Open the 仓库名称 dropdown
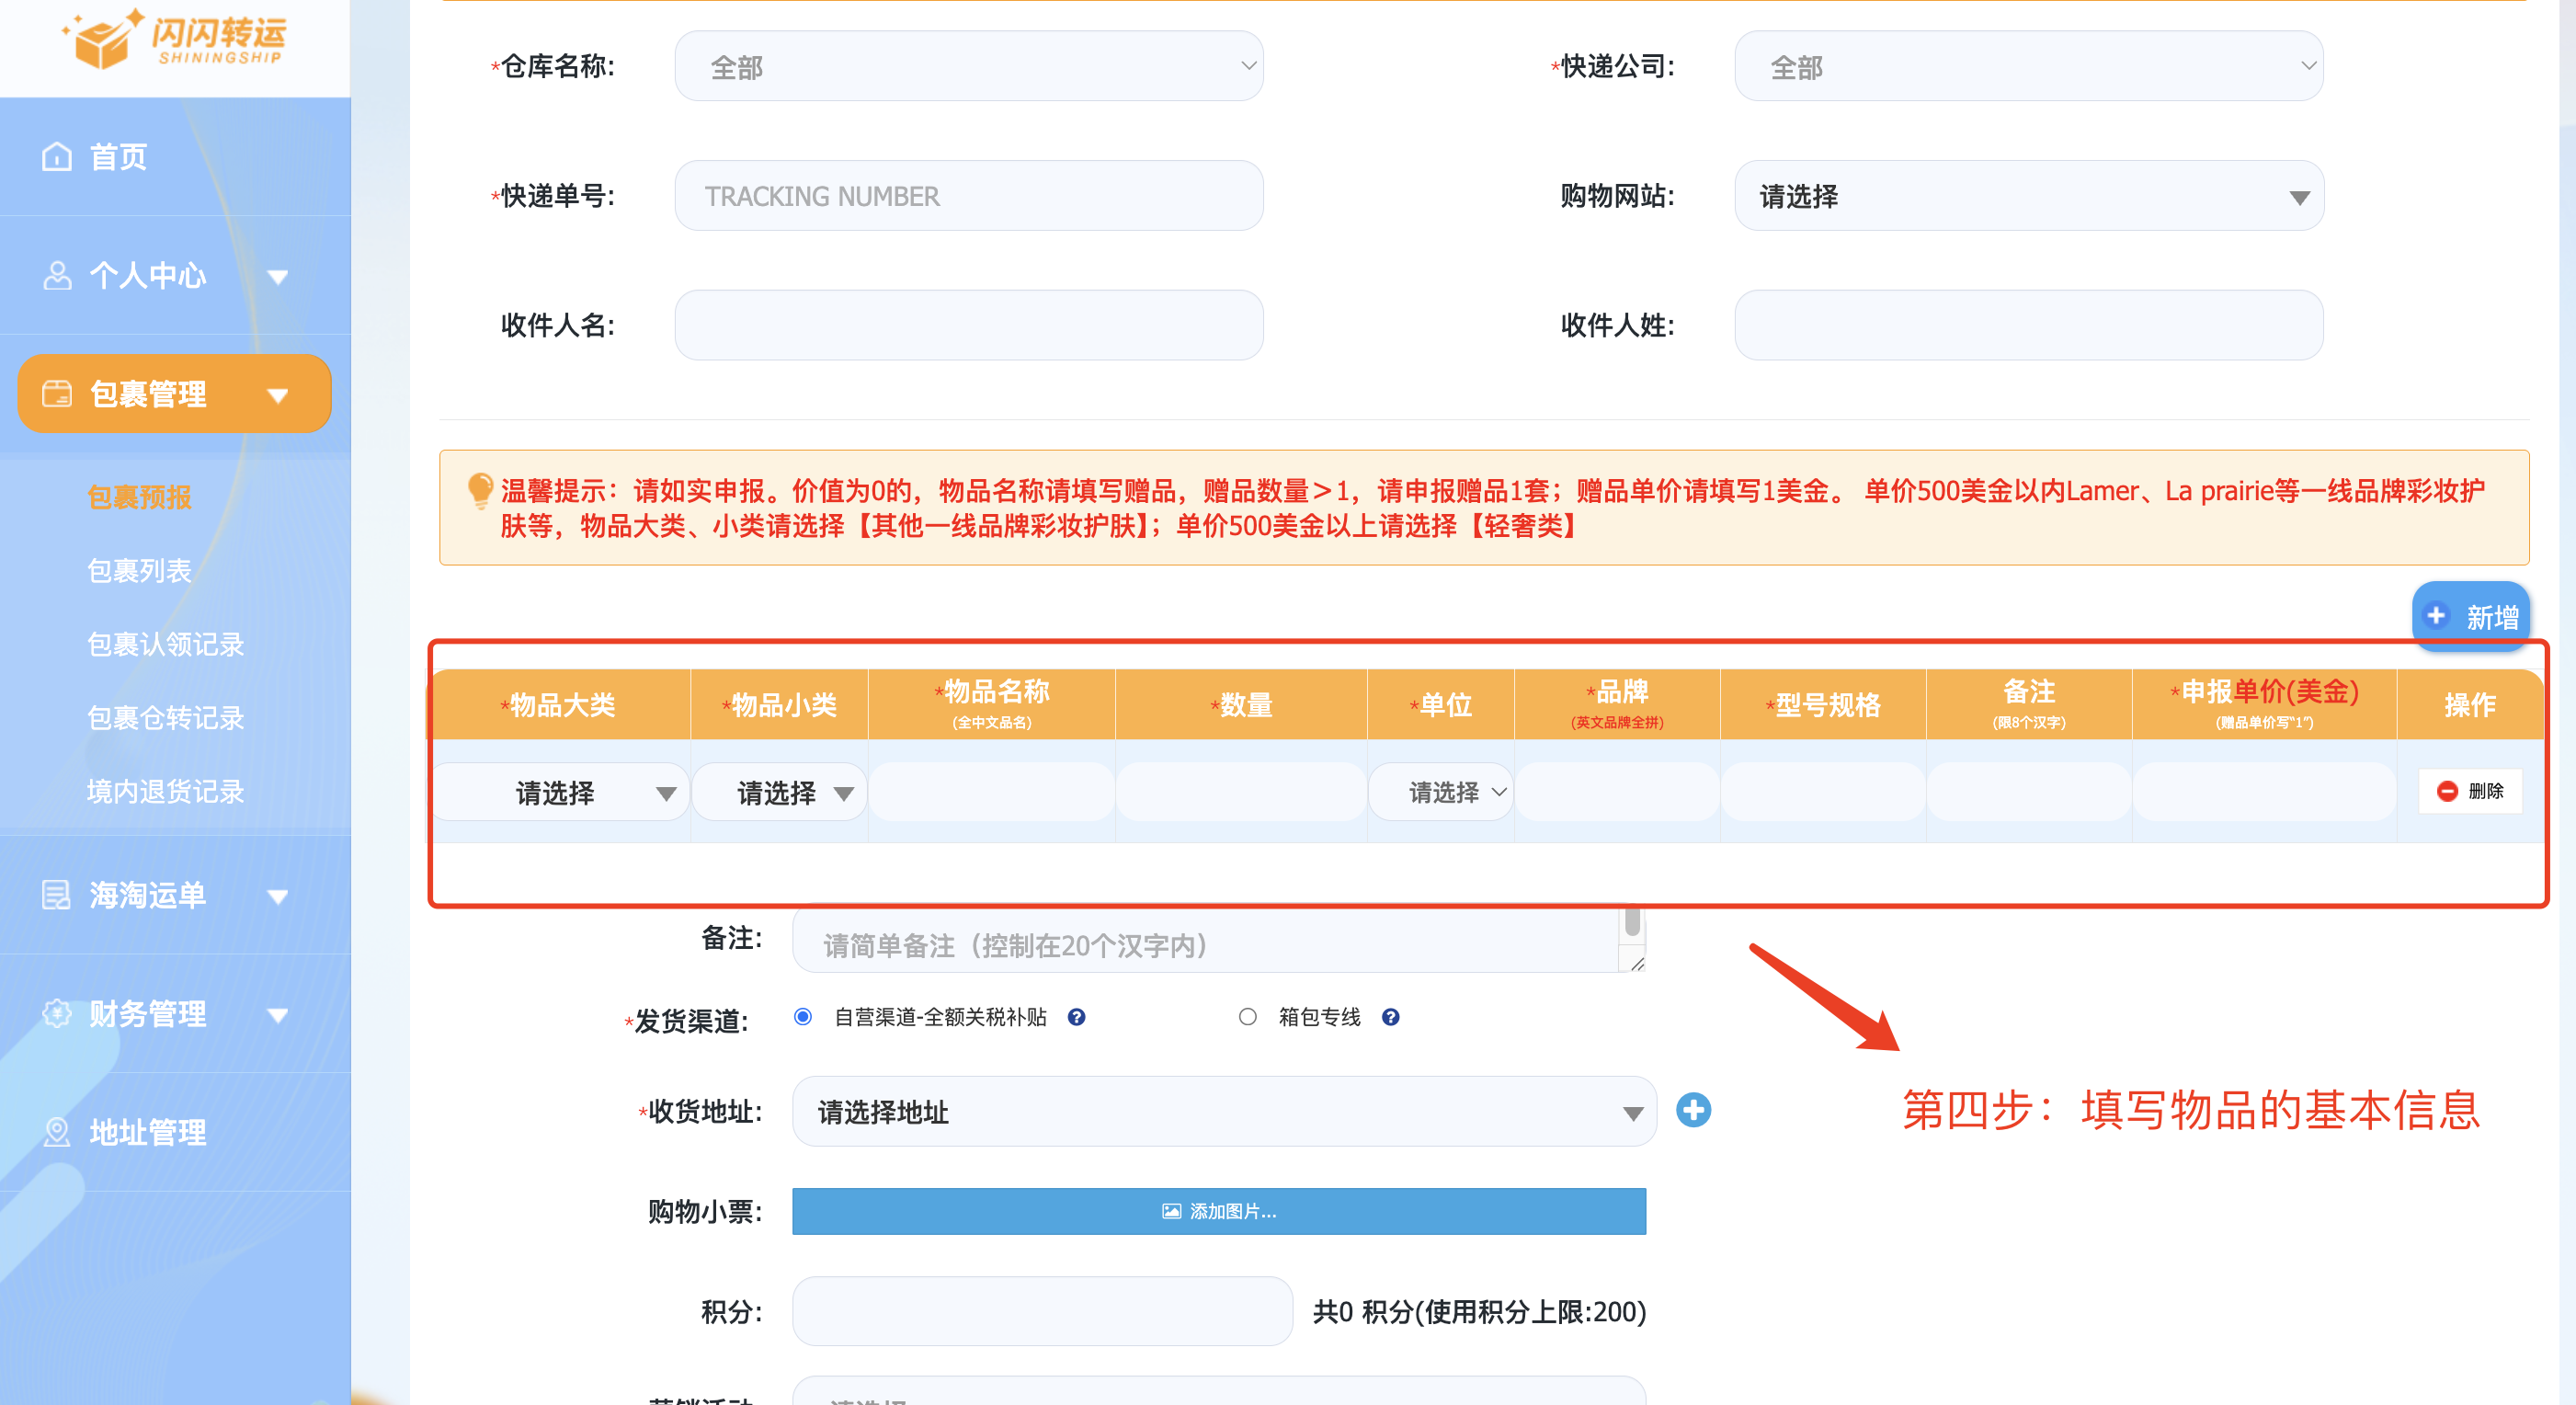Screen dimensions: 2576x1405 pos(968,67)
